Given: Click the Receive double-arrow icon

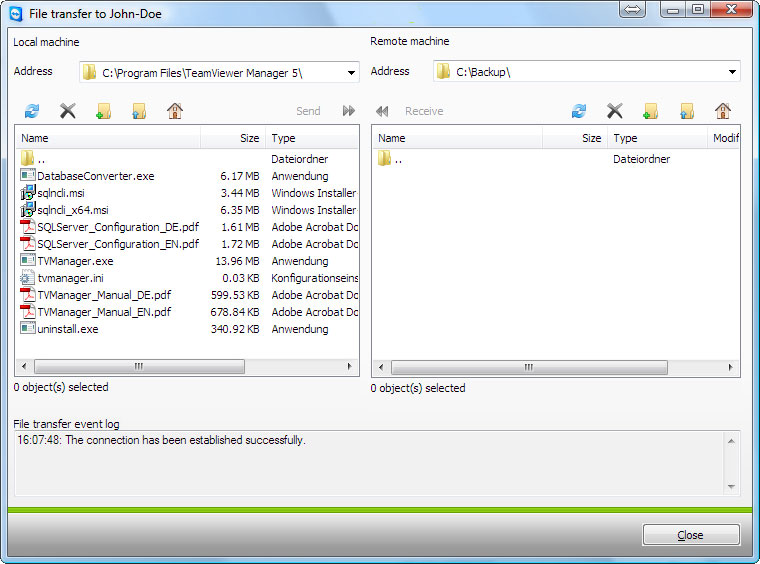Looking at the screenshot, I should (382, 111).
